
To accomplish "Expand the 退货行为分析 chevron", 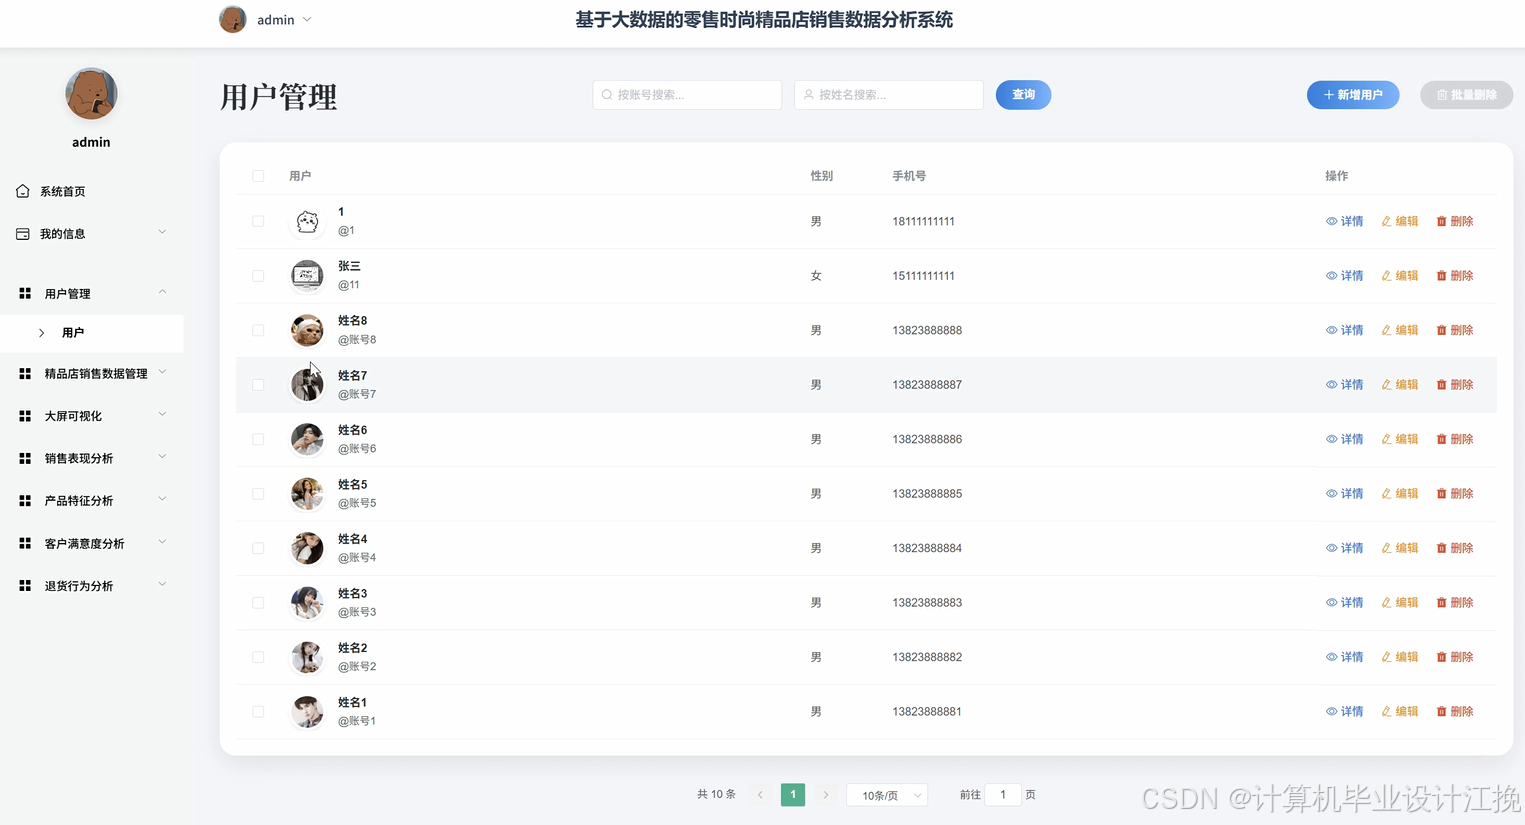I will tap(162, 585).
